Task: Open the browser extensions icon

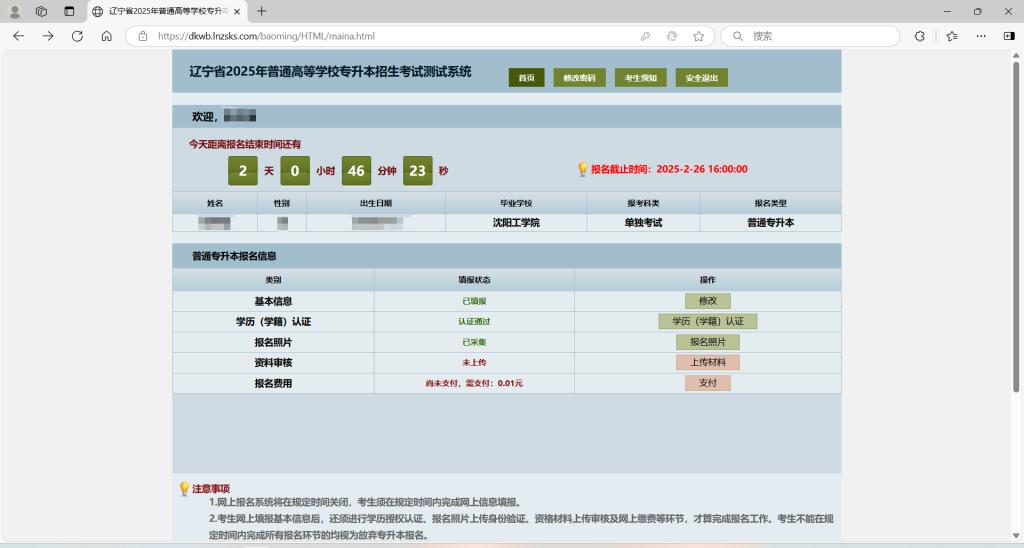Action: pyautogui.click(x=920, y=36)
